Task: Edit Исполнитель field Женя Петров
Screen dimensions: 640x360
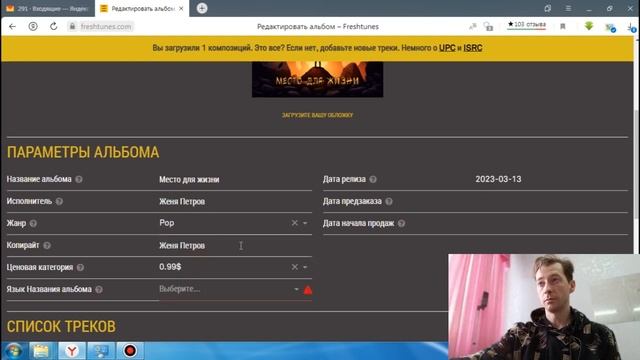Action: pos(235,202)
